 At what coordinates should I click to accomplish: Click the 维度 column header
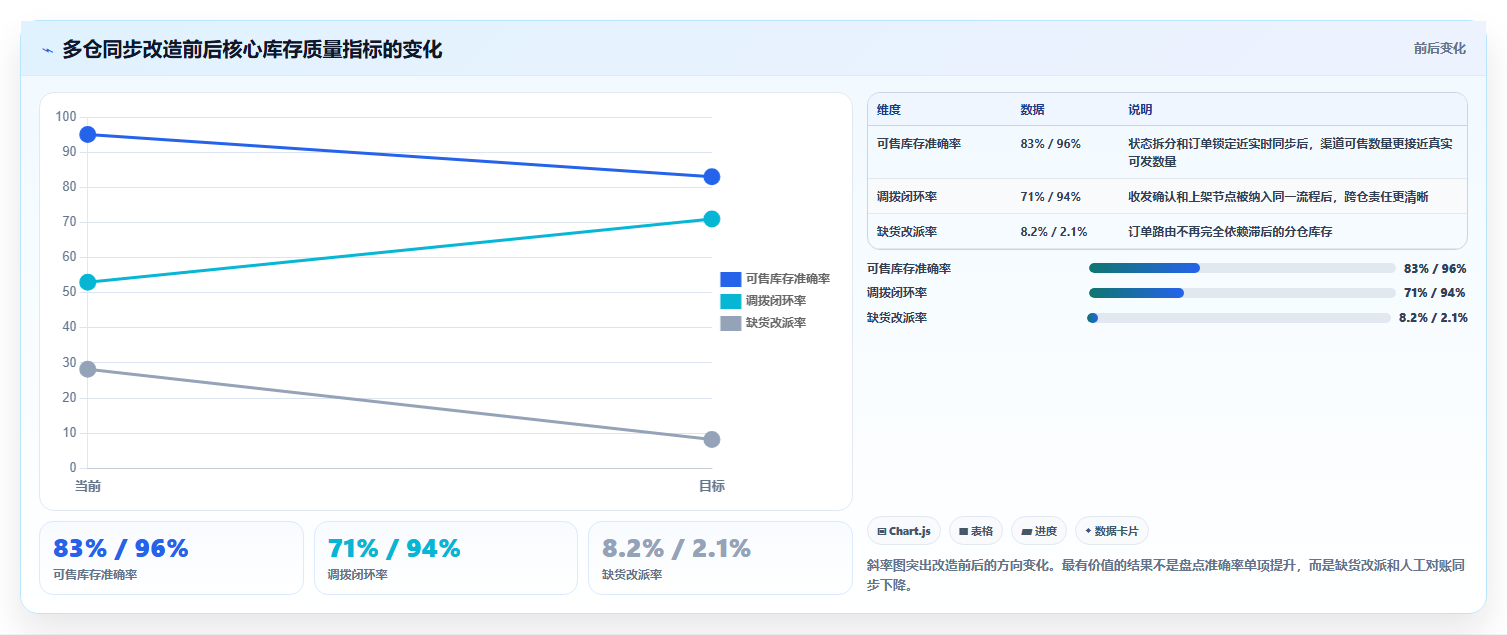click(x=889, y=110)
